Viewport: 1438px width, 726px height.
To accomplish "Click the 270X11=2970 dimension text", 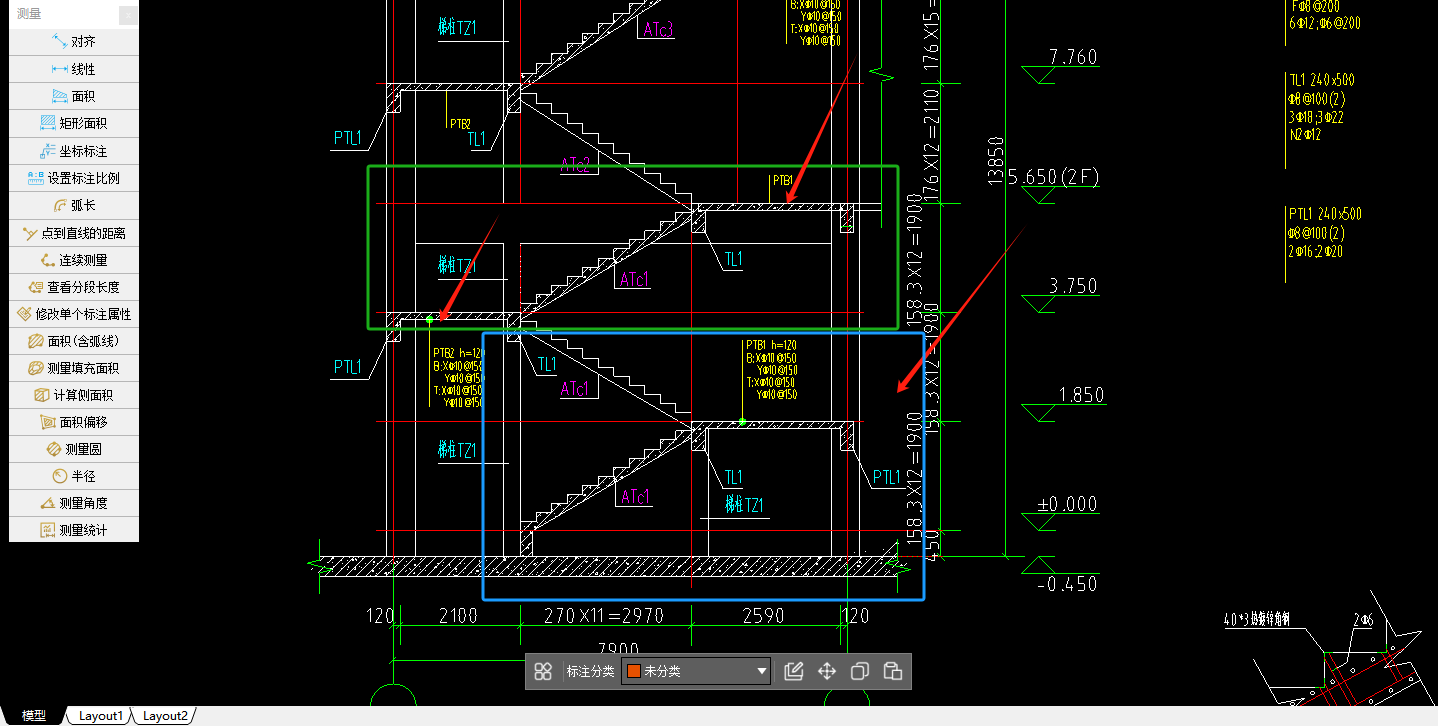I will [x=603, y=616].
